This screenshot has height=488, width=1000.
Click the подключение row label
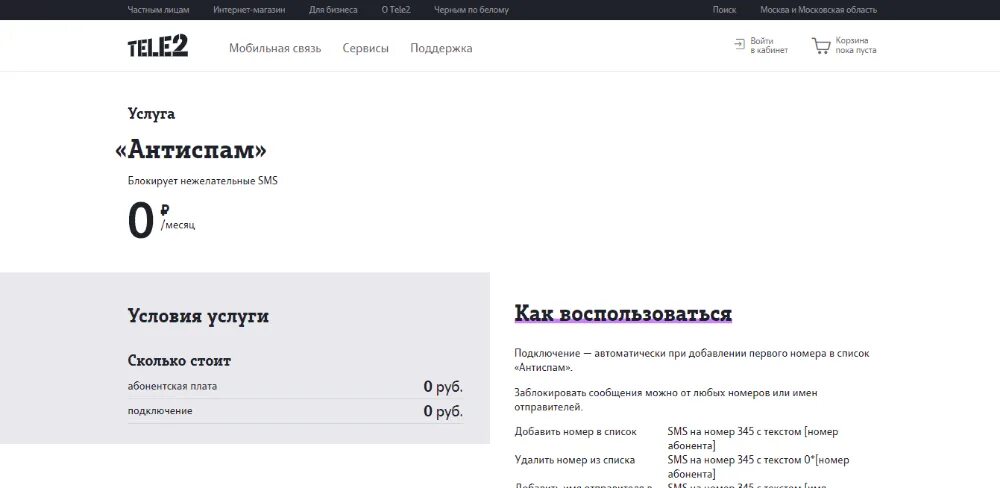(160, 411)
